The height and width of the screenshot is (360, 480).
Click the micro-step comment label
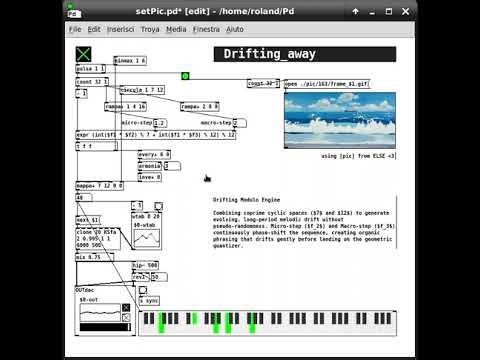point(137,123)
